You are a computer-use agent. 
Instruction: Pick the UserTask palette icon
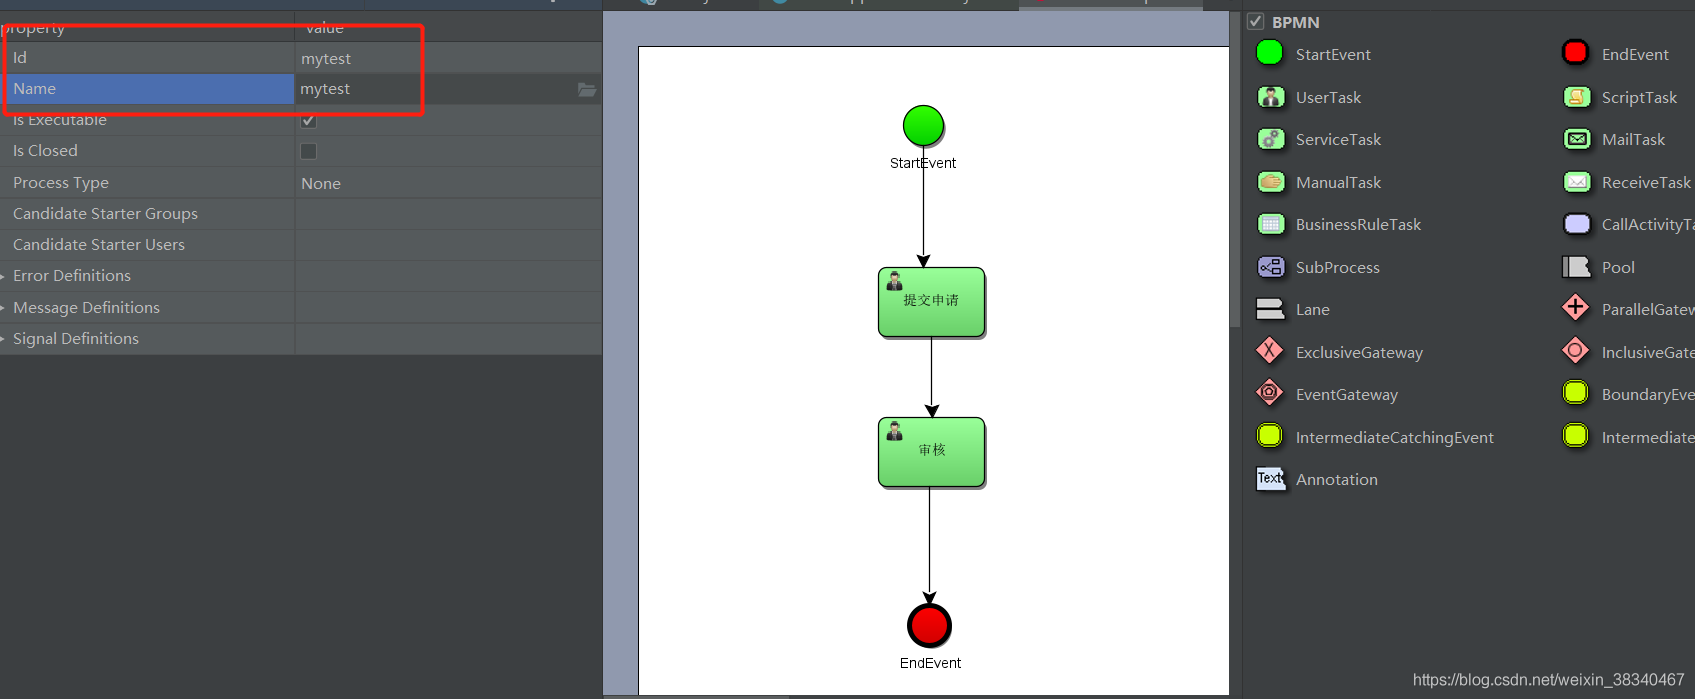coord(1271,97)
